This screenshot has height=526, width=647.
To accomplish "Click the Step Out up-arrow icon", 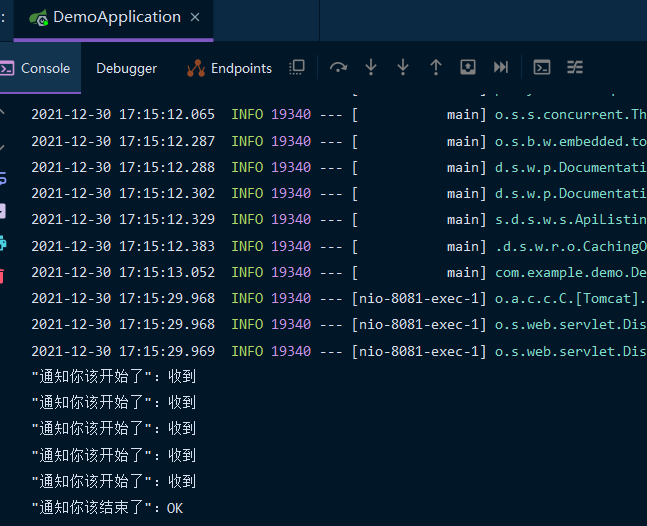I will [436, 67].
